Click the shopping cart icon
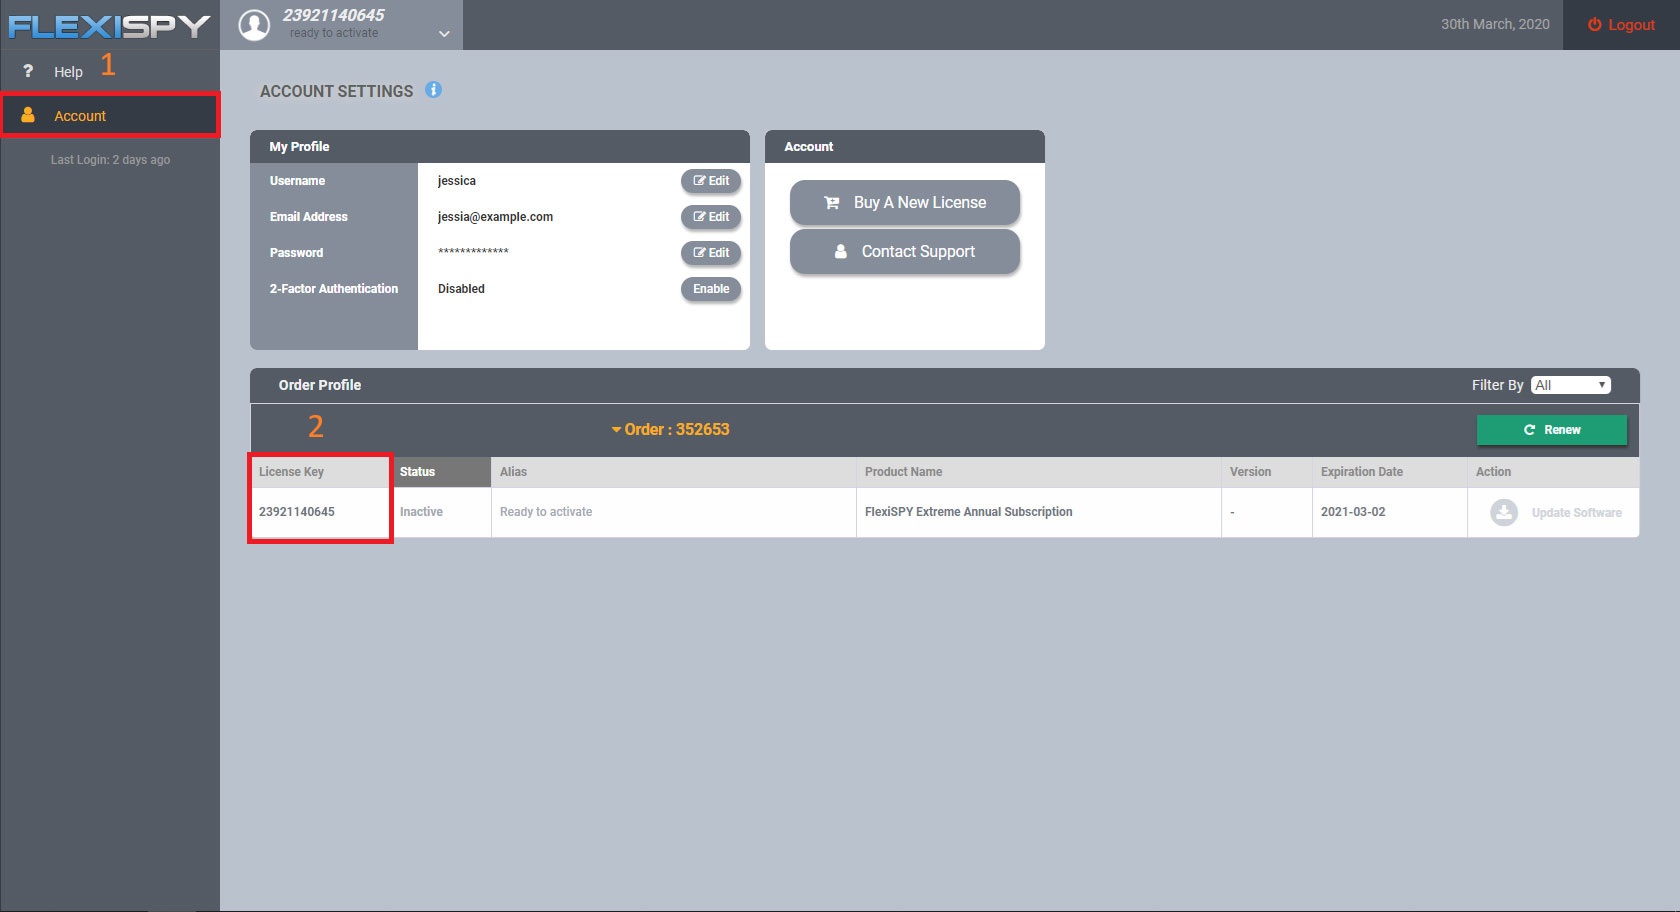Viewport: 1680px width, 912px height. click(x=831, y=202)
